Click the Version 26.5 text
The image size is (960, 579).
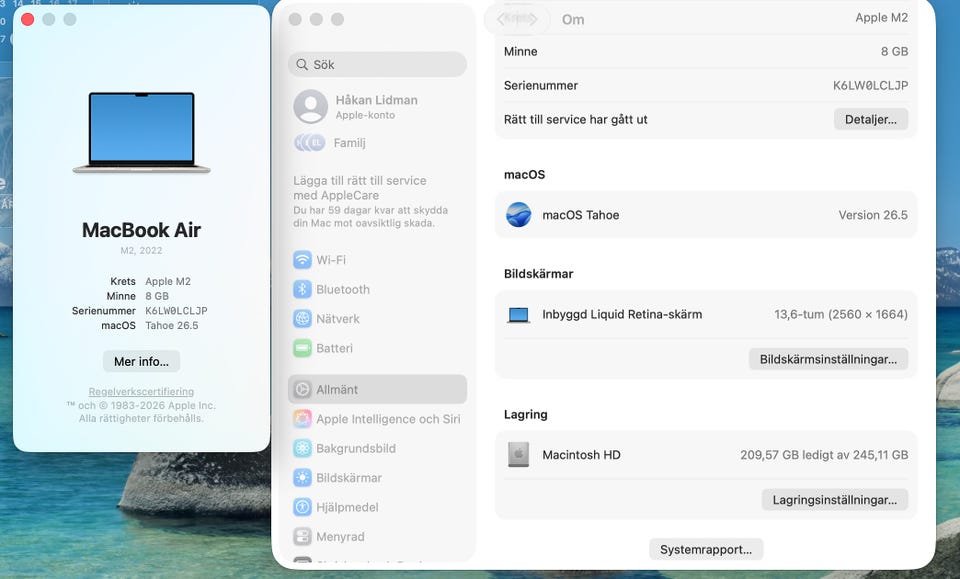[873, 215]
